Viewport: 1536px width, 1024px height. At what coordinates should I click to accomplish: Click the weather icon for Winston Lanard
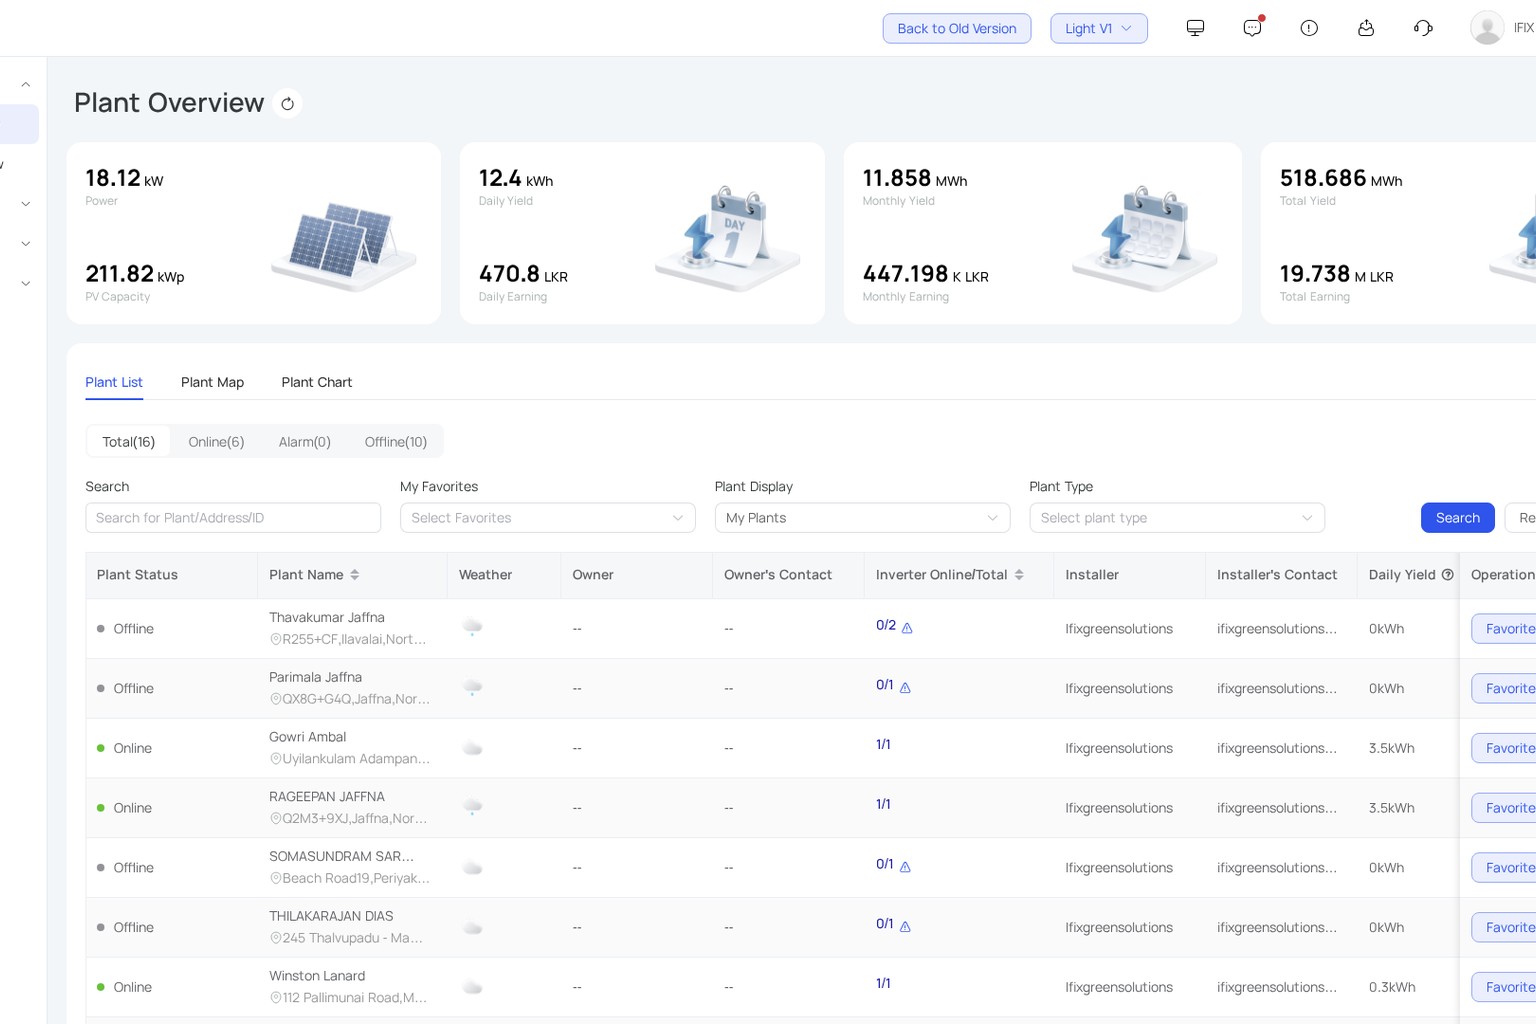(x=473, y=987)
